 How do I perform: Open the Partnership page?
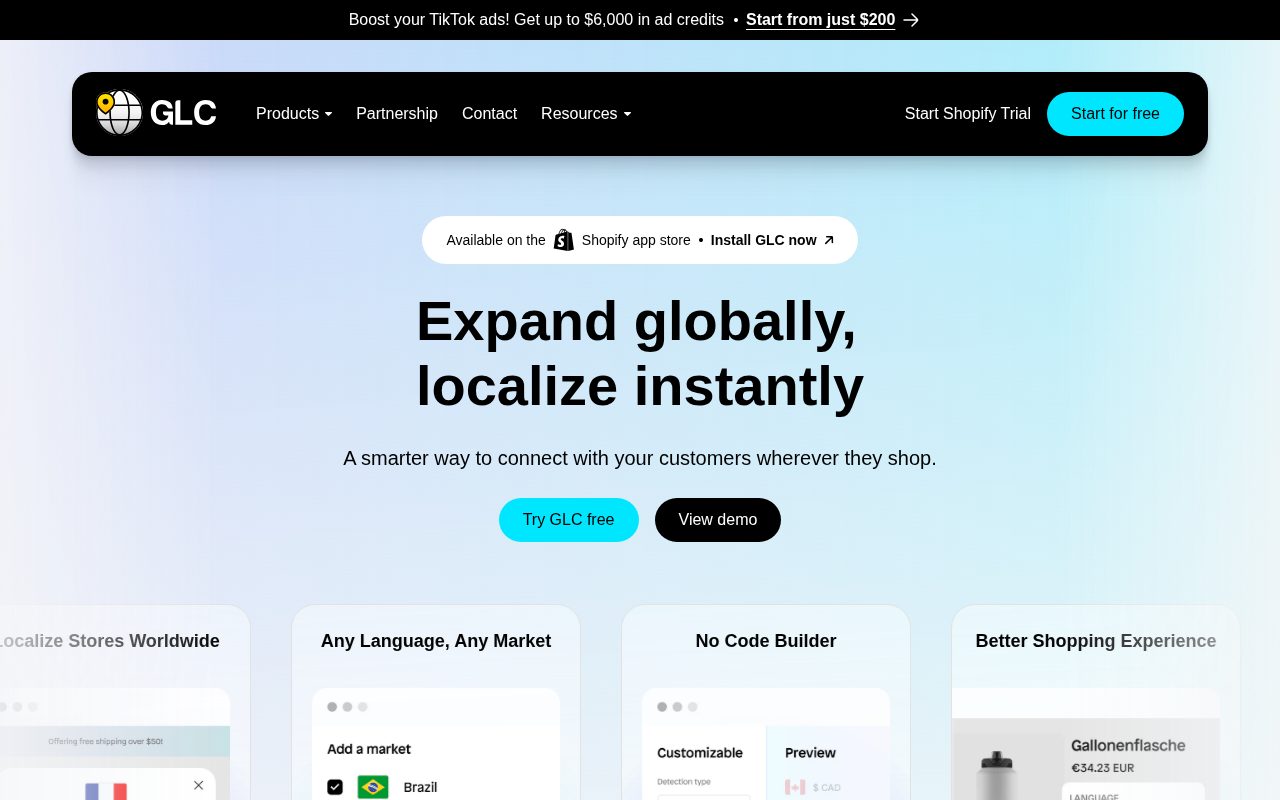pos(397,114)
